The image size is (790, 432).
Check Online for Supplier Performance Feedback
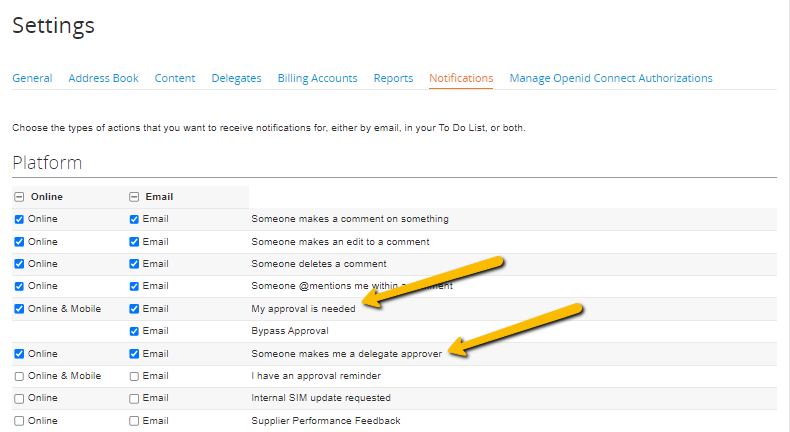tap(19, 421)
